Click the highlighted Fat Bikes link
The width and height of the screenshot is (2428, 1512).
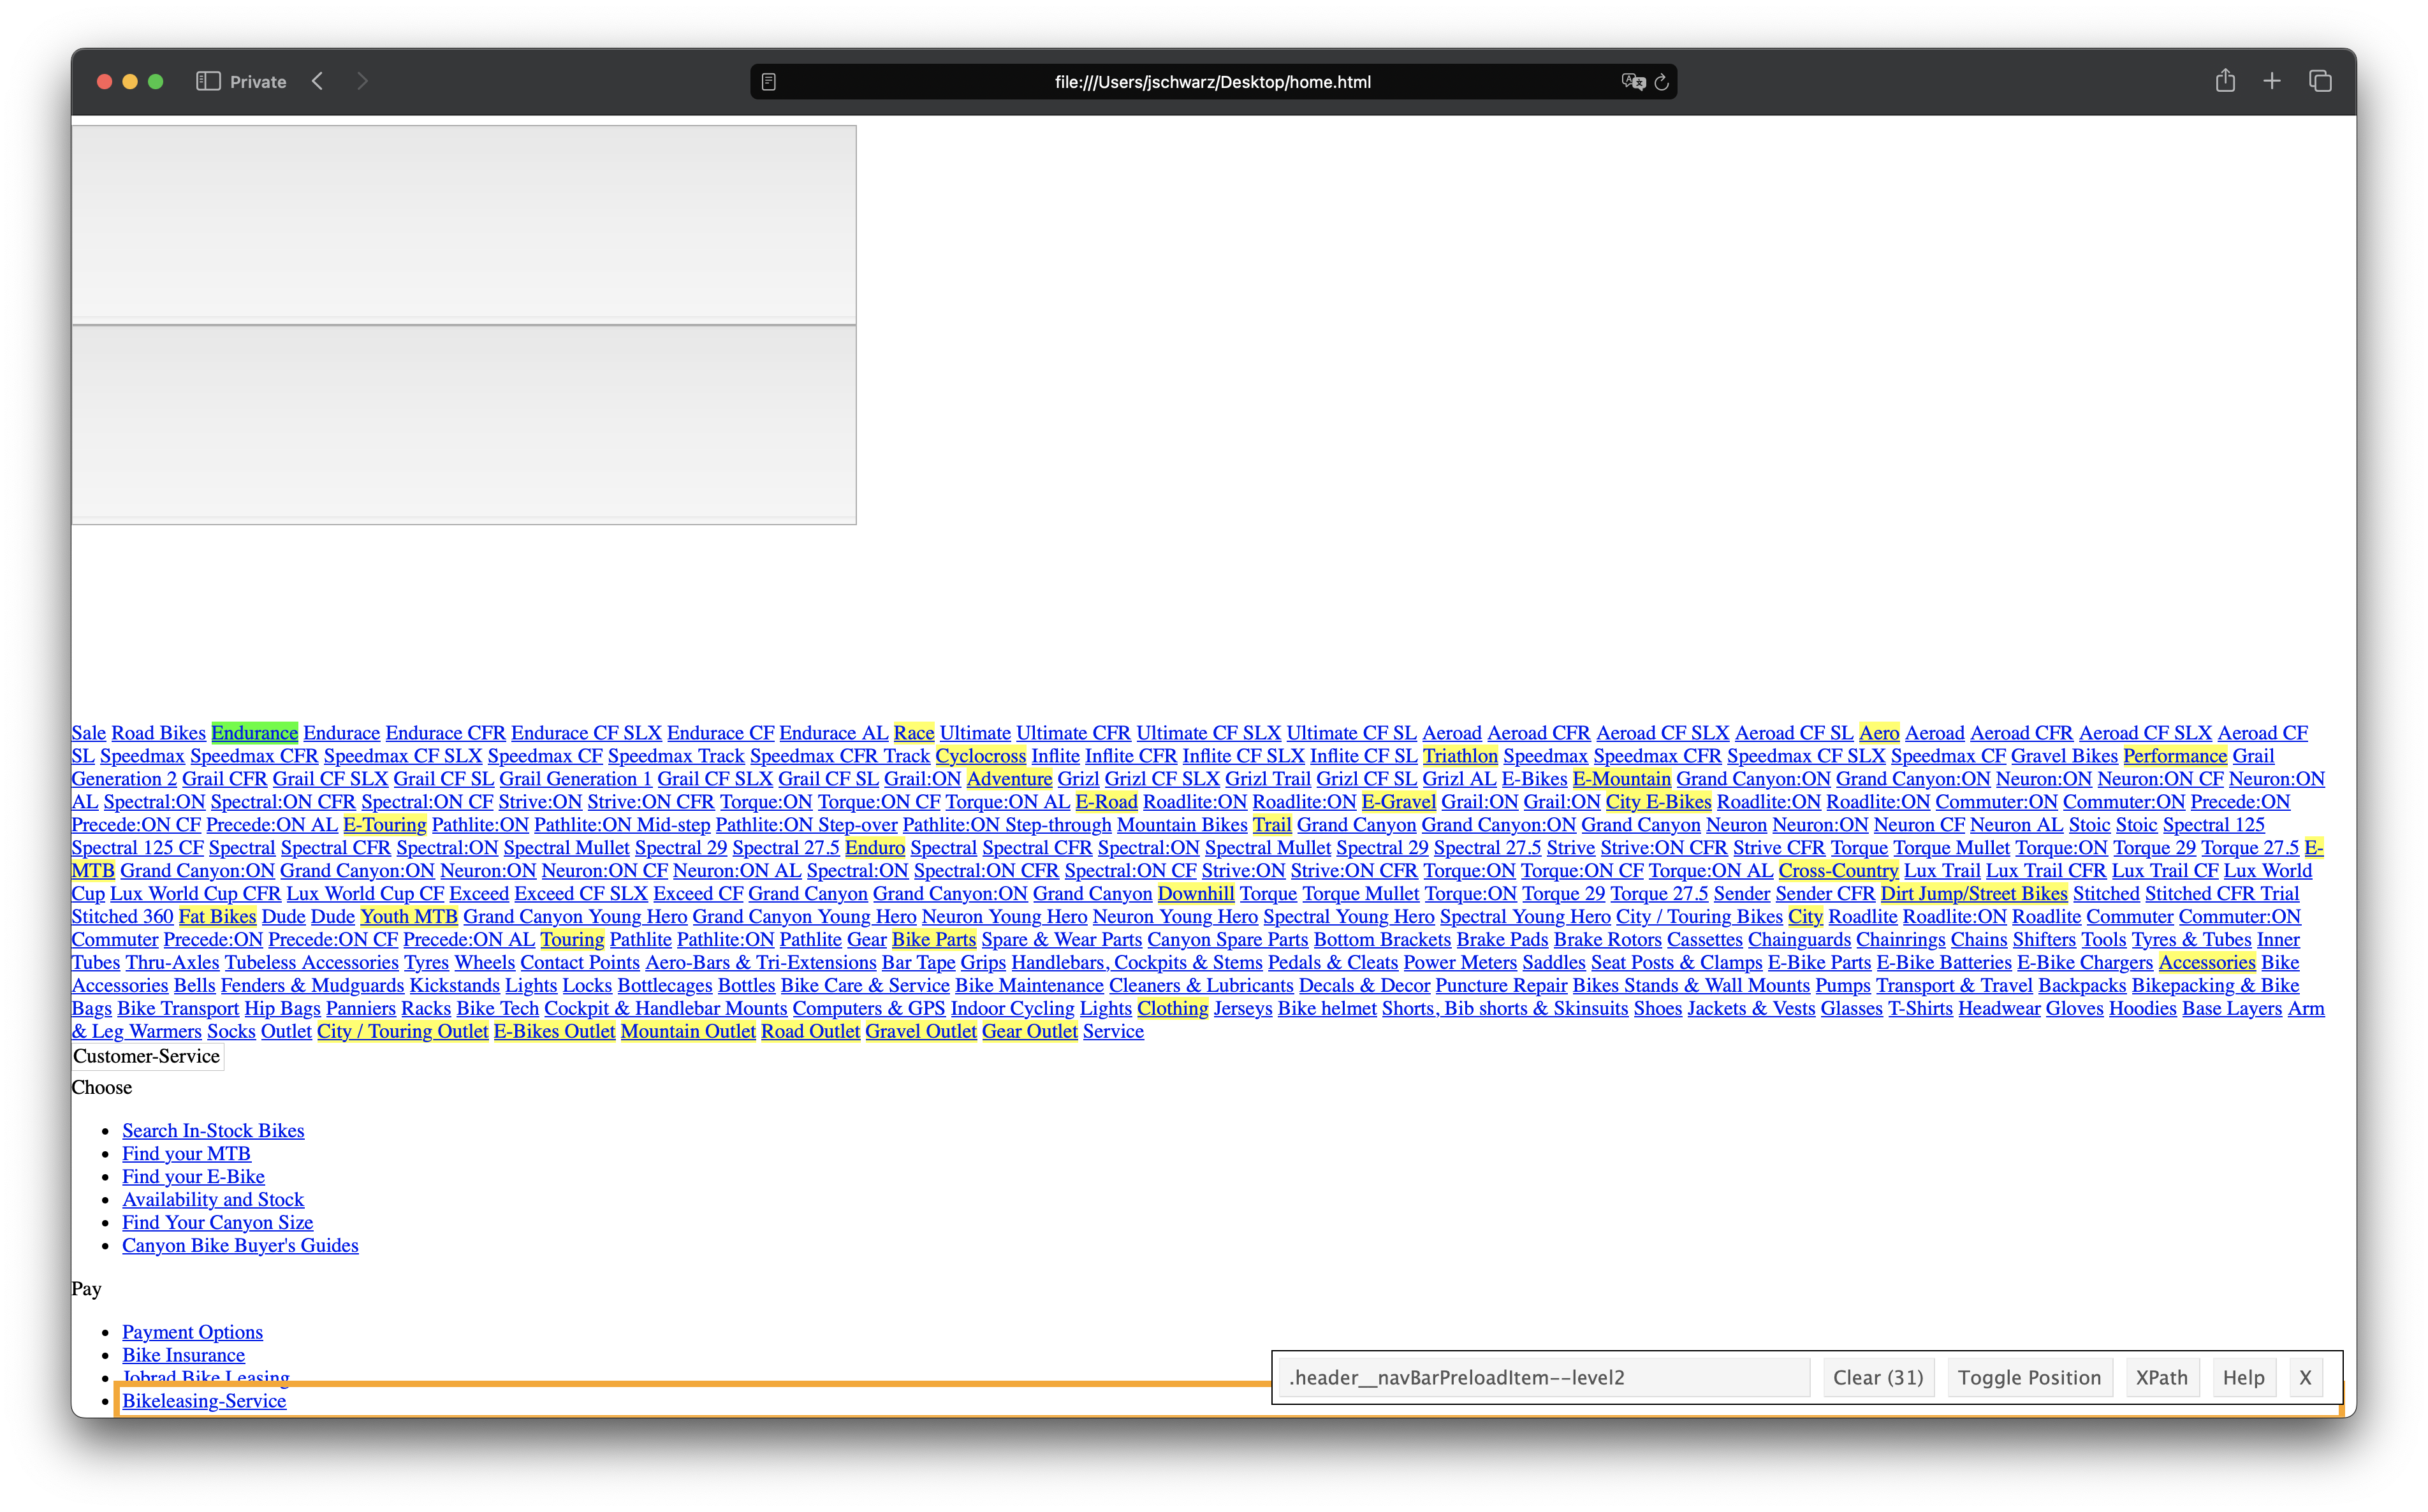(x=217, y=917)
